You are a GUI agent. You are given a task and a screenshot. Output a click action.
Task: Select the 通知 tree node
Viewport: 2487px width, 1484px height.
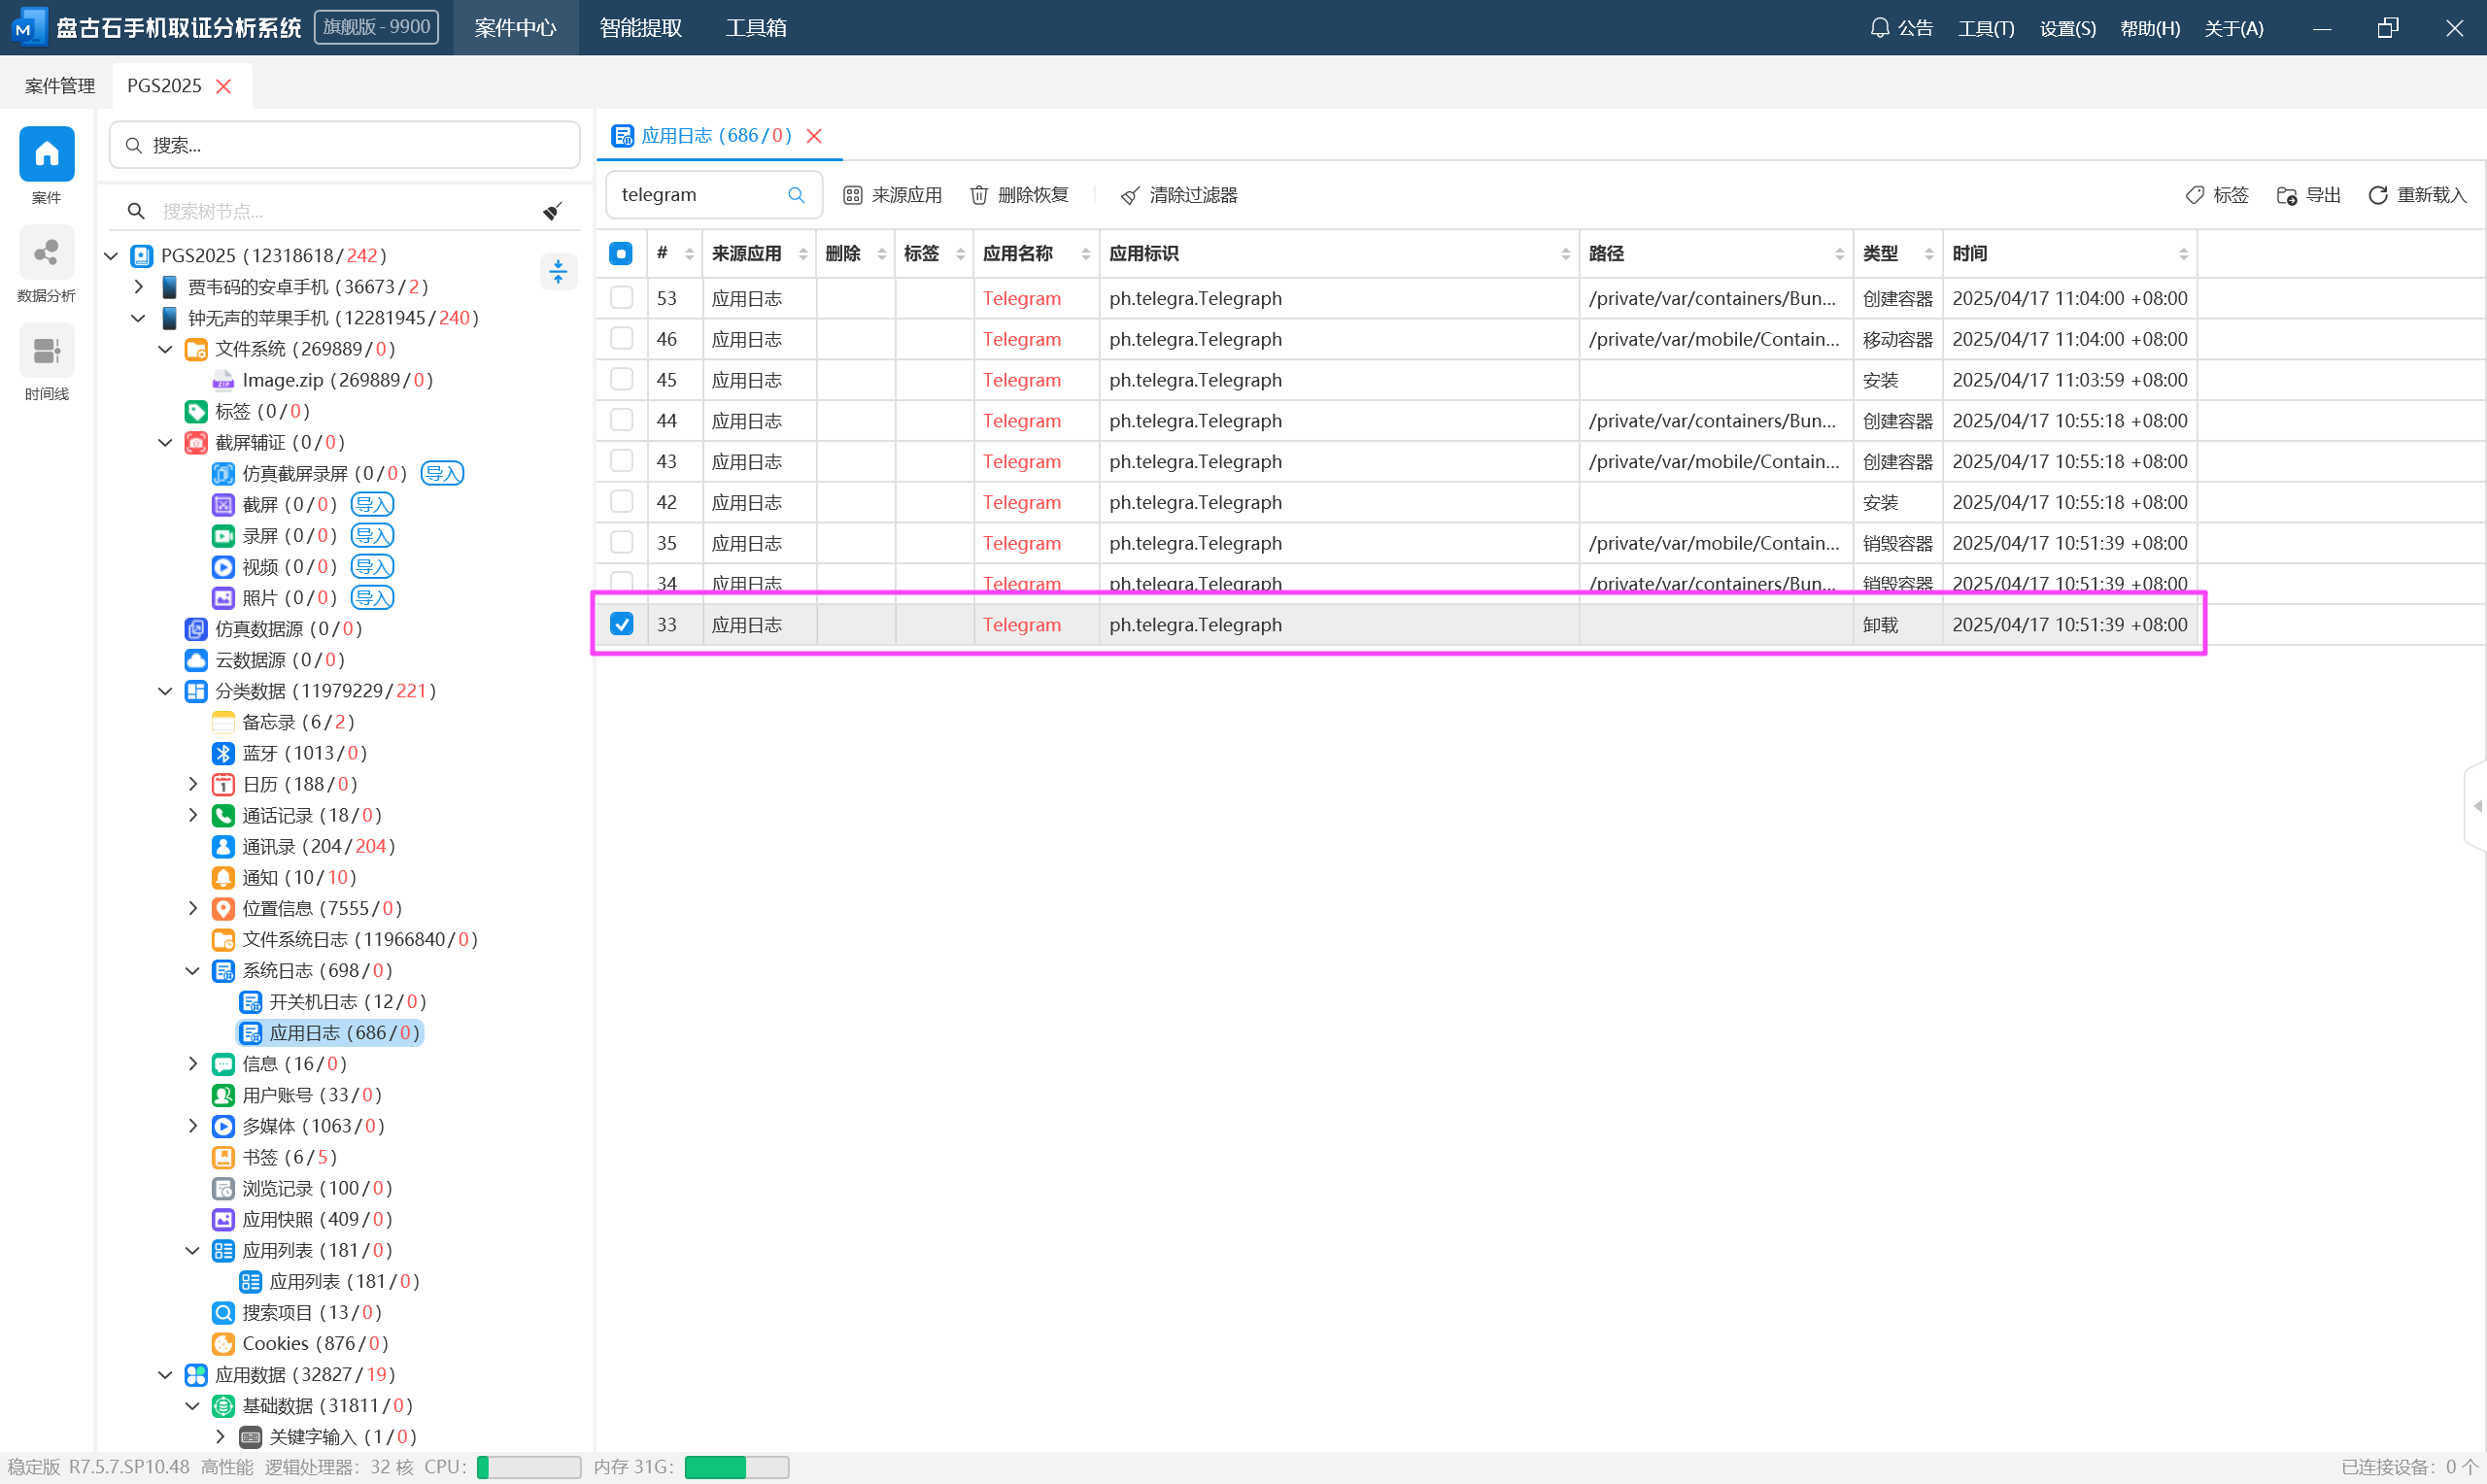(284, 877)
